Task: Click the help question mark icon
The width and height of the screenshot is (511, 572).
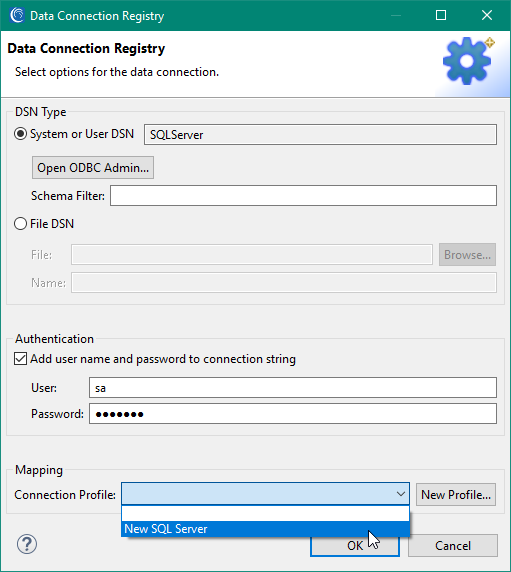Action: tap(27, 544)
